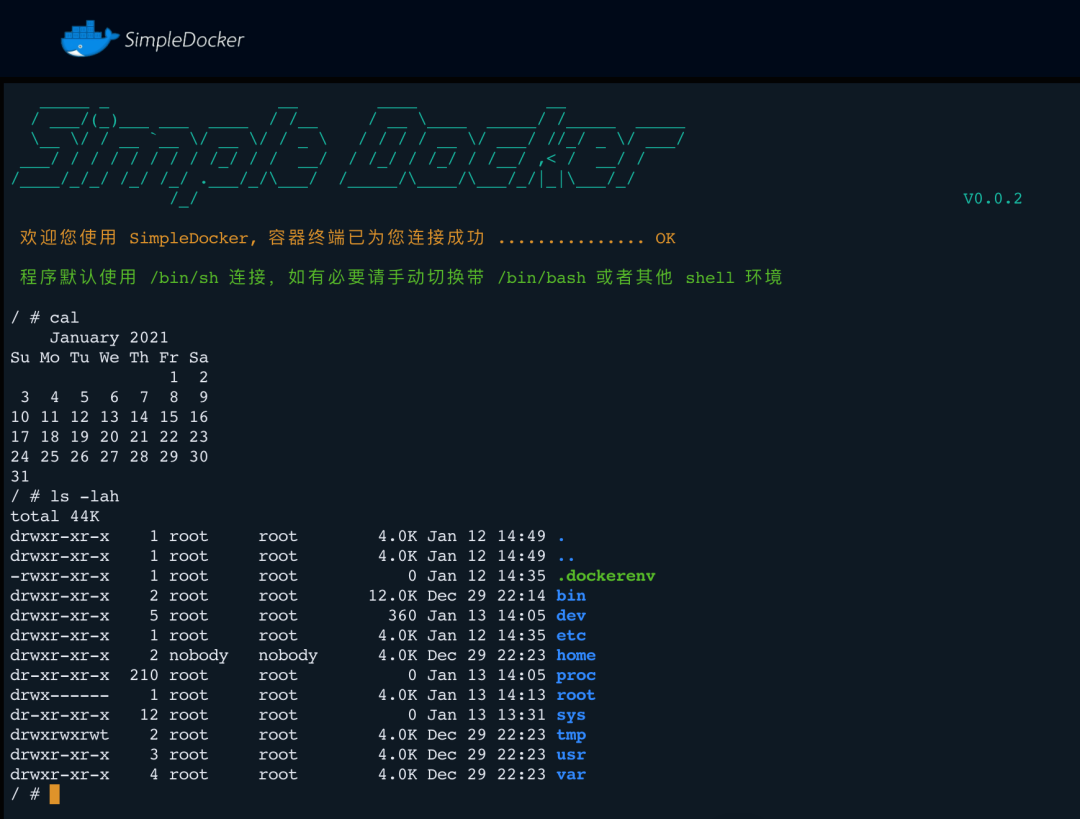Open the var directory entry
This screenshot has width=1080, height=819.
pos(570,774)
